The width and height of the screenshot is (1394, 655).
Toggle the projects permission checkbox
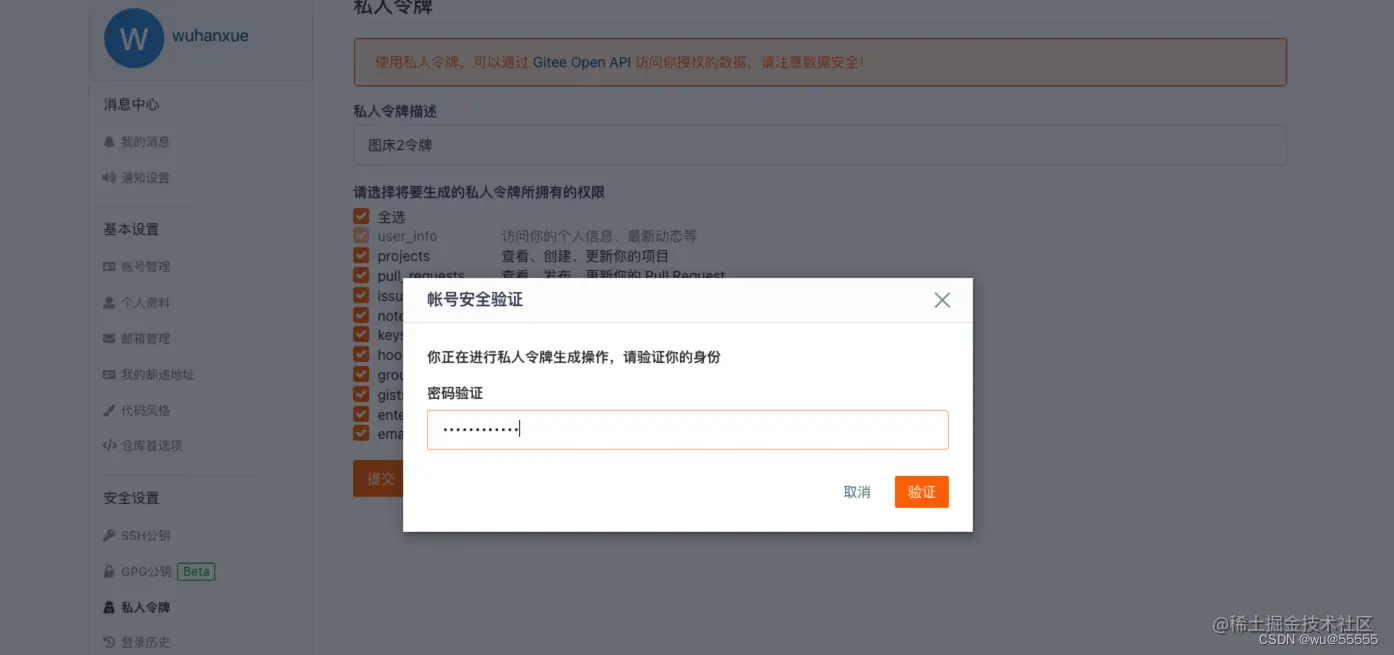click(x=361, y=255)
